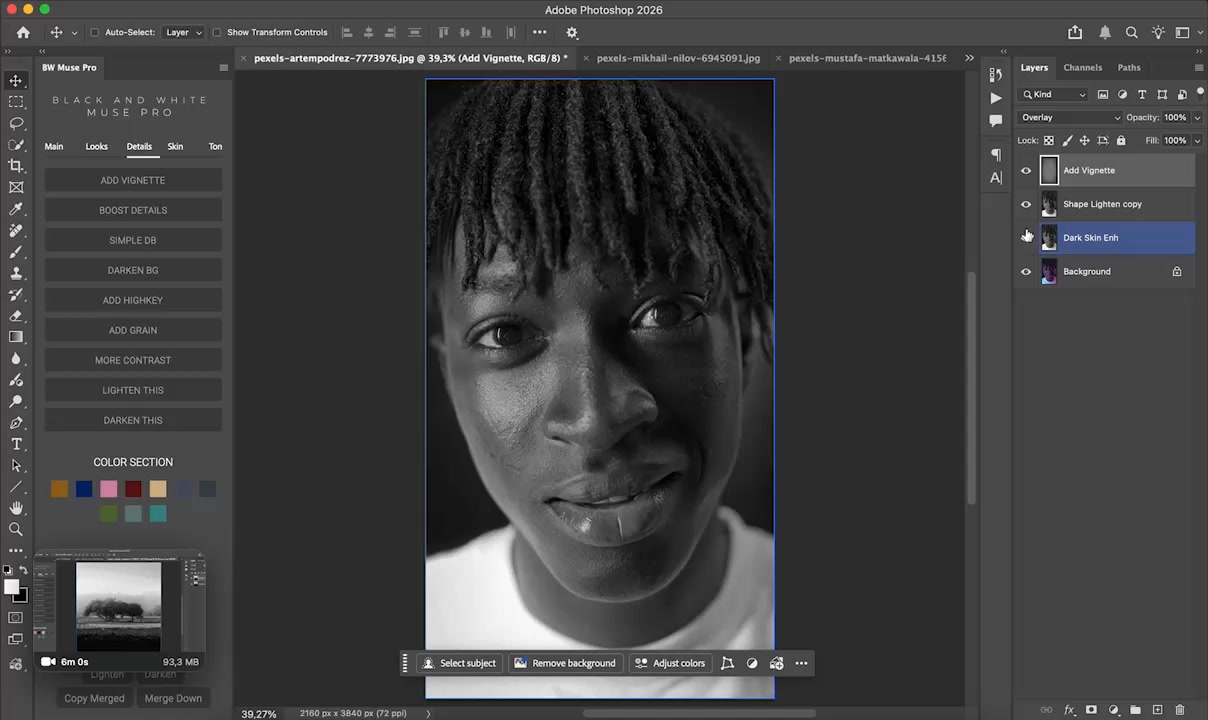The width and height of the screenshot is (1208, 720).
Task: Toggle visibility of Dark Skin Enh layer
Action: click(1026, 238)
